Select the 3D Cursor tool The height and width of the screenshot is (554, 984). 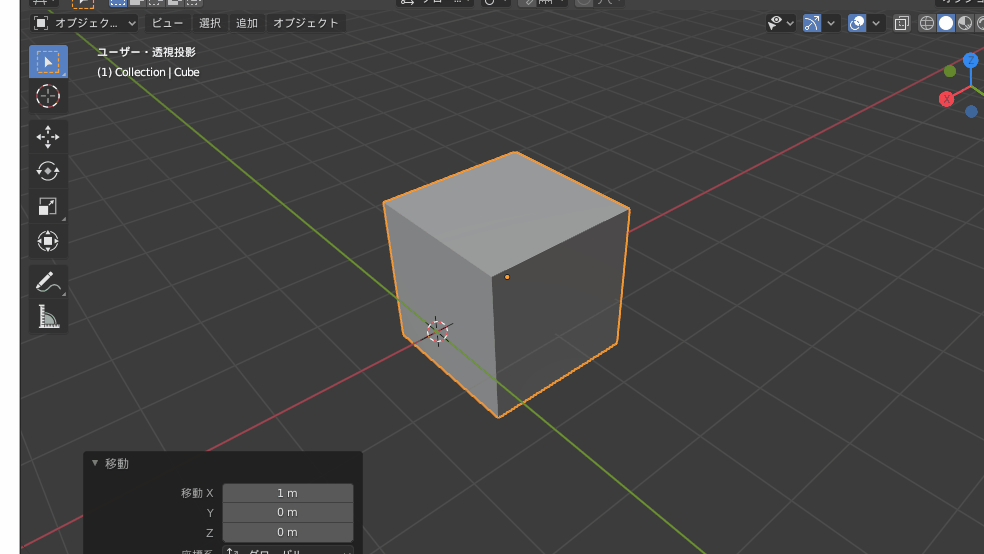[x=48, y=96]
